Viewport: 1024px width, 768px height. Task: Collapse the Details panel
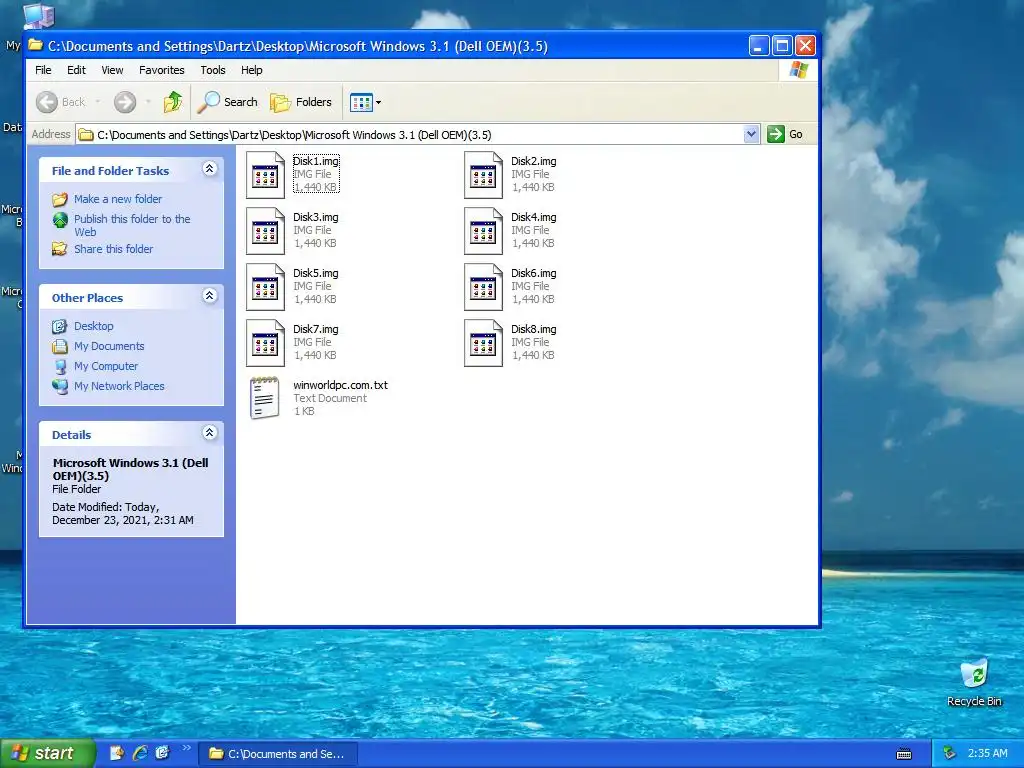click(x=210, y=433)
